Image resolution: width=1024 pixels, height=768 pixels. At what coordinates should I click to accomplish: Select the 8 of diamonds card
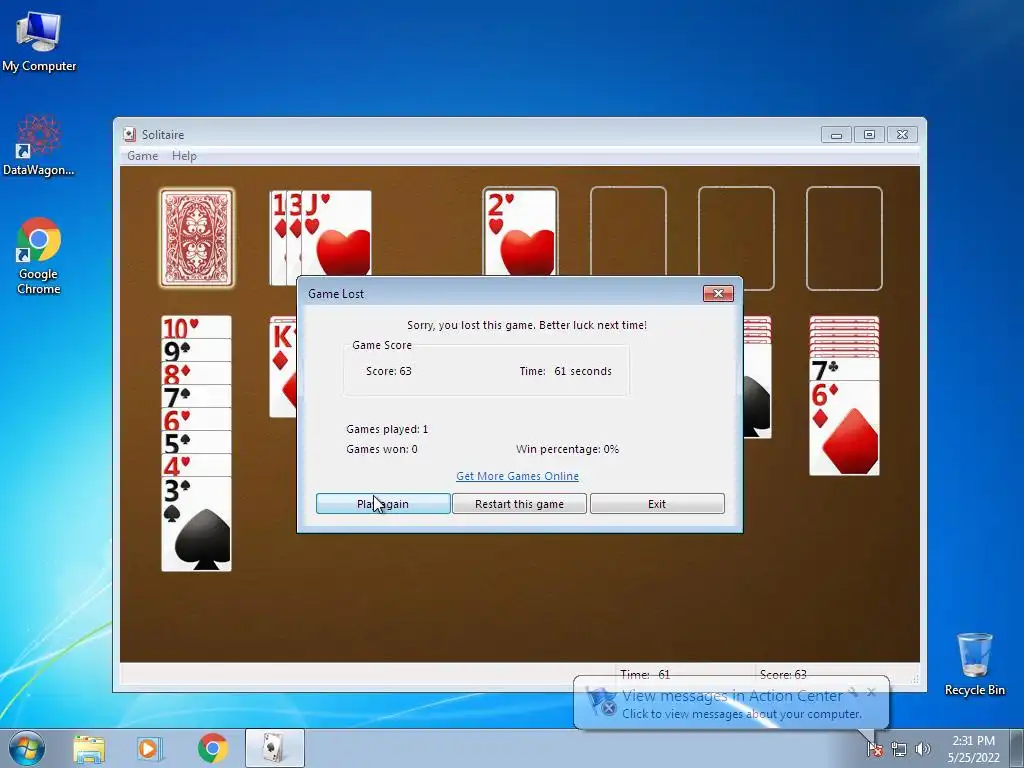tap(196, 373)
